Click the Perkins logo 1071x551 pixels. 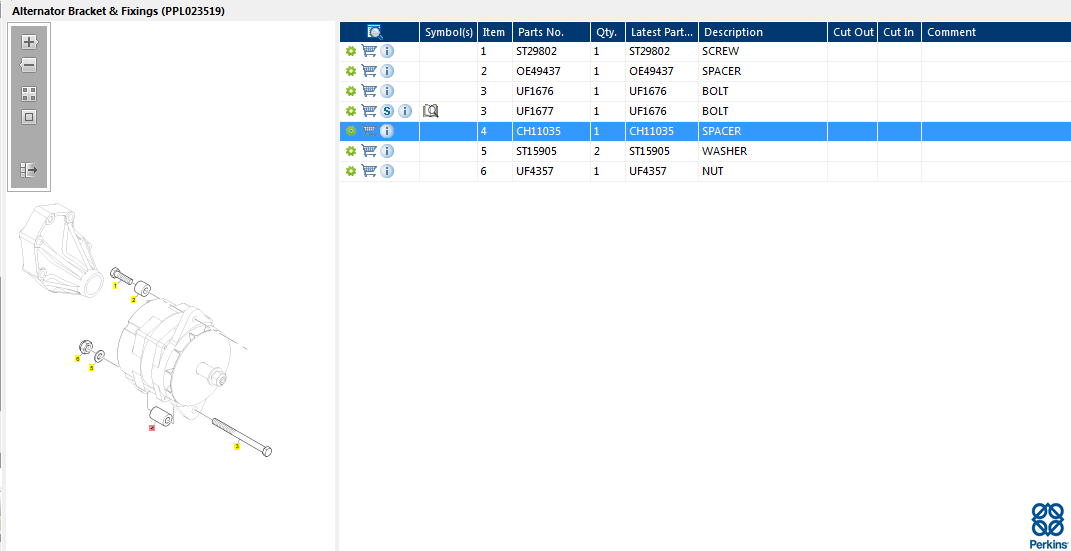coord(1047,526)
